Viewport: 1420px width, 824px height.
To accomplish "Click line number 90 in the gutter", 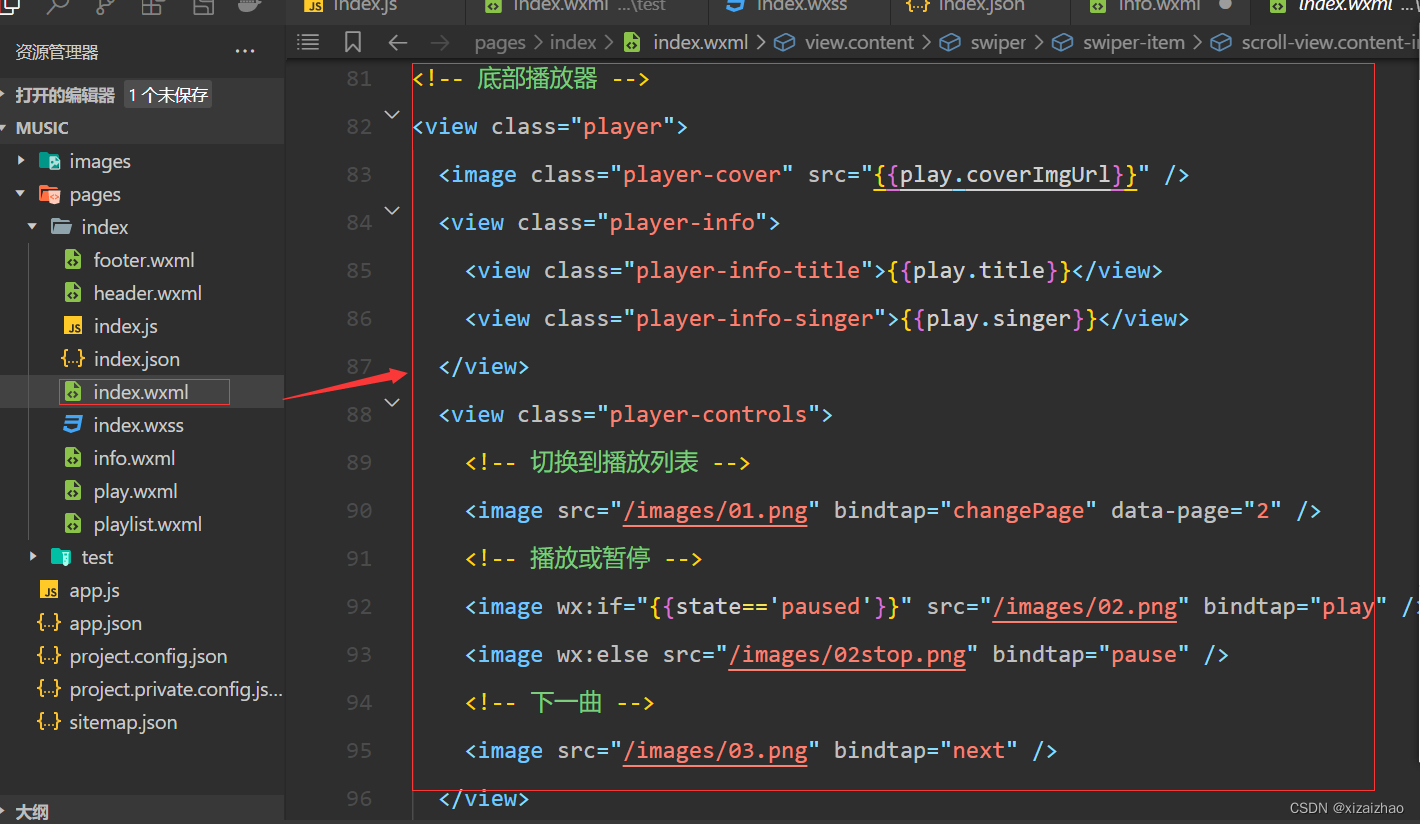I will coord(359,511).
